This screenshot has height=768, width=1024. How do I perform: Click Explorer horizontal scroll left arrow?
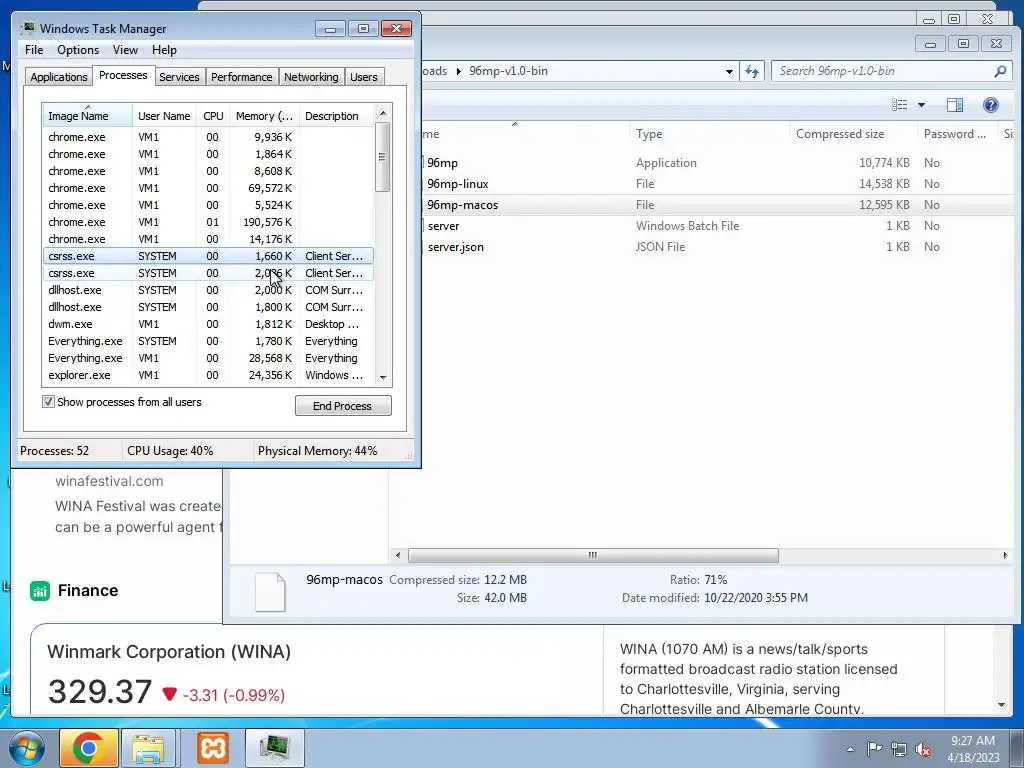tap(398, 555)
